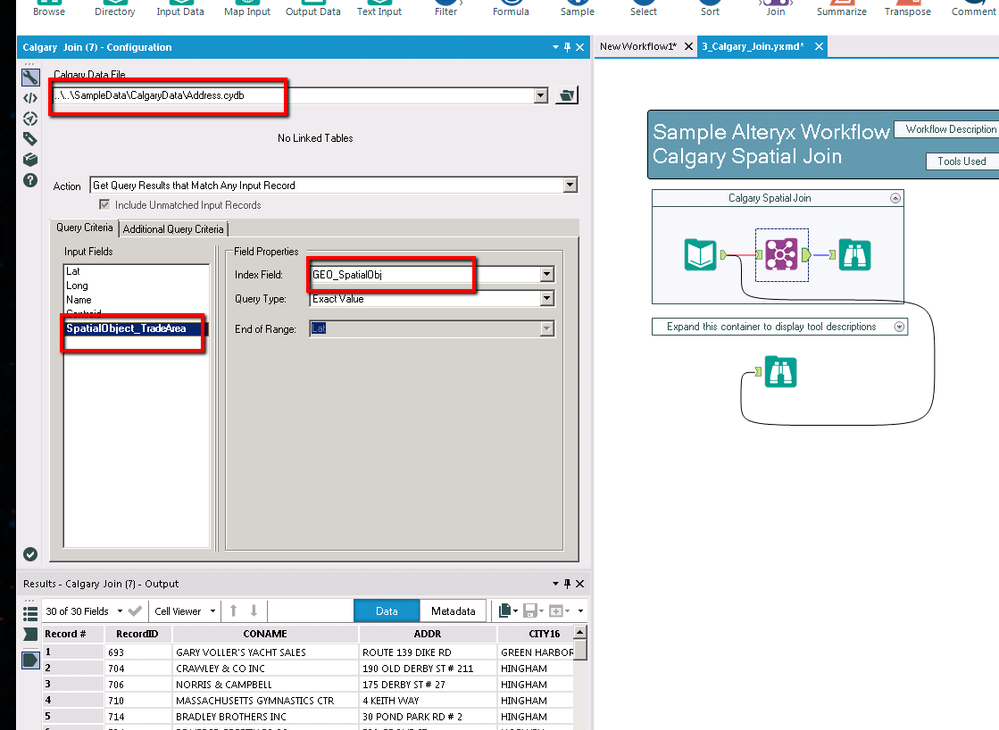Select the Filter tool in the palette
Image resolution: width=999 pixels, height=730 pixels.
tap(446, 9)
